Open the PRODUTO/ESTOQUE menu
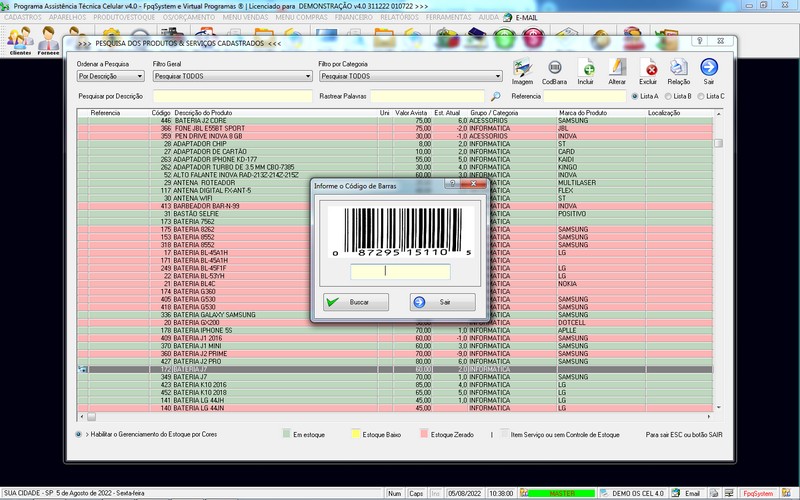The image size is (800, 500). (x=124, y=17)
